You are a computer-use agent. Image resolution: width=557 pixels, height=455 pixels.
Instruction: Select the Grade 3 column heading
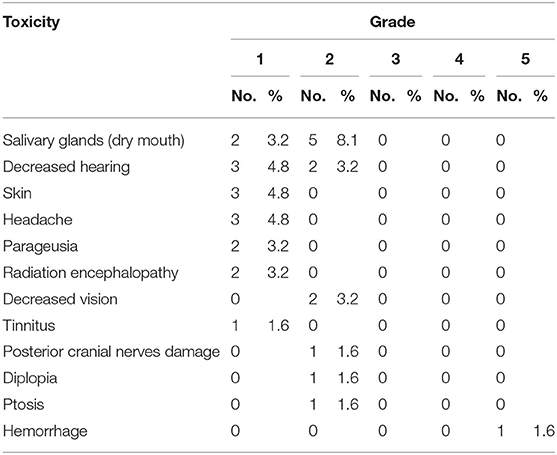(x=396, y=59)
